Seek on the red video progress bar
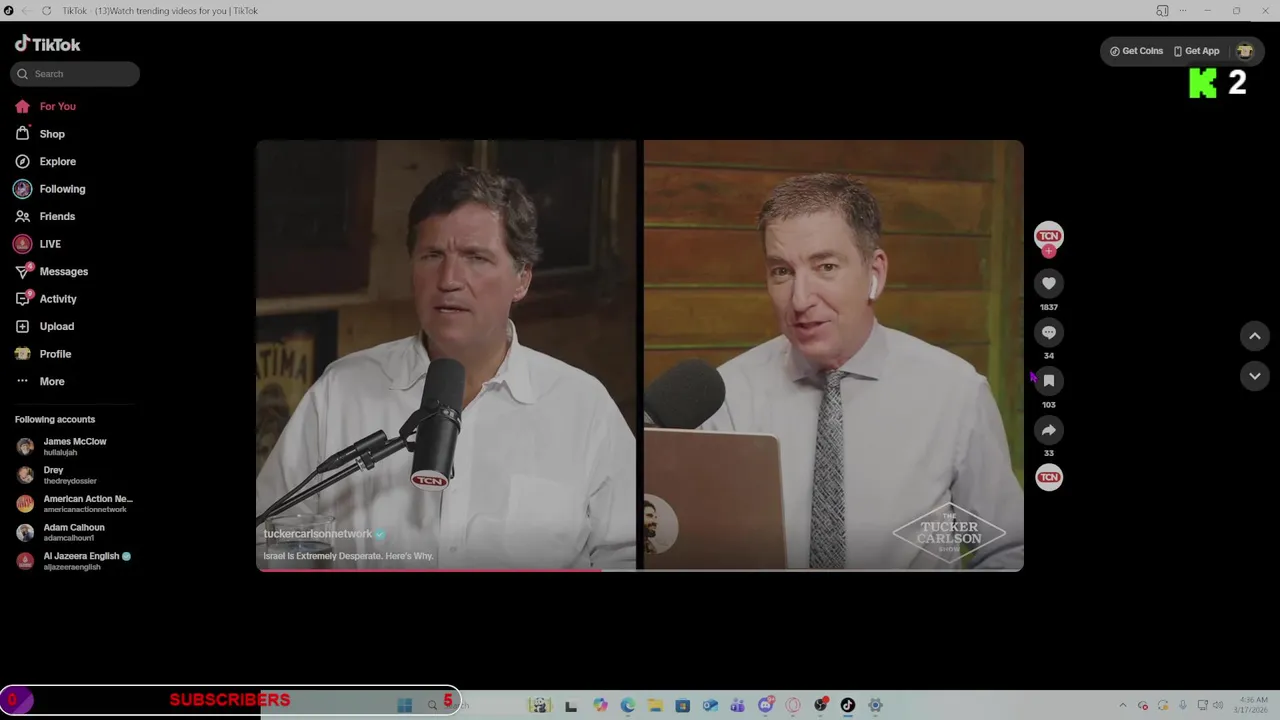 [x=640, y=569]
